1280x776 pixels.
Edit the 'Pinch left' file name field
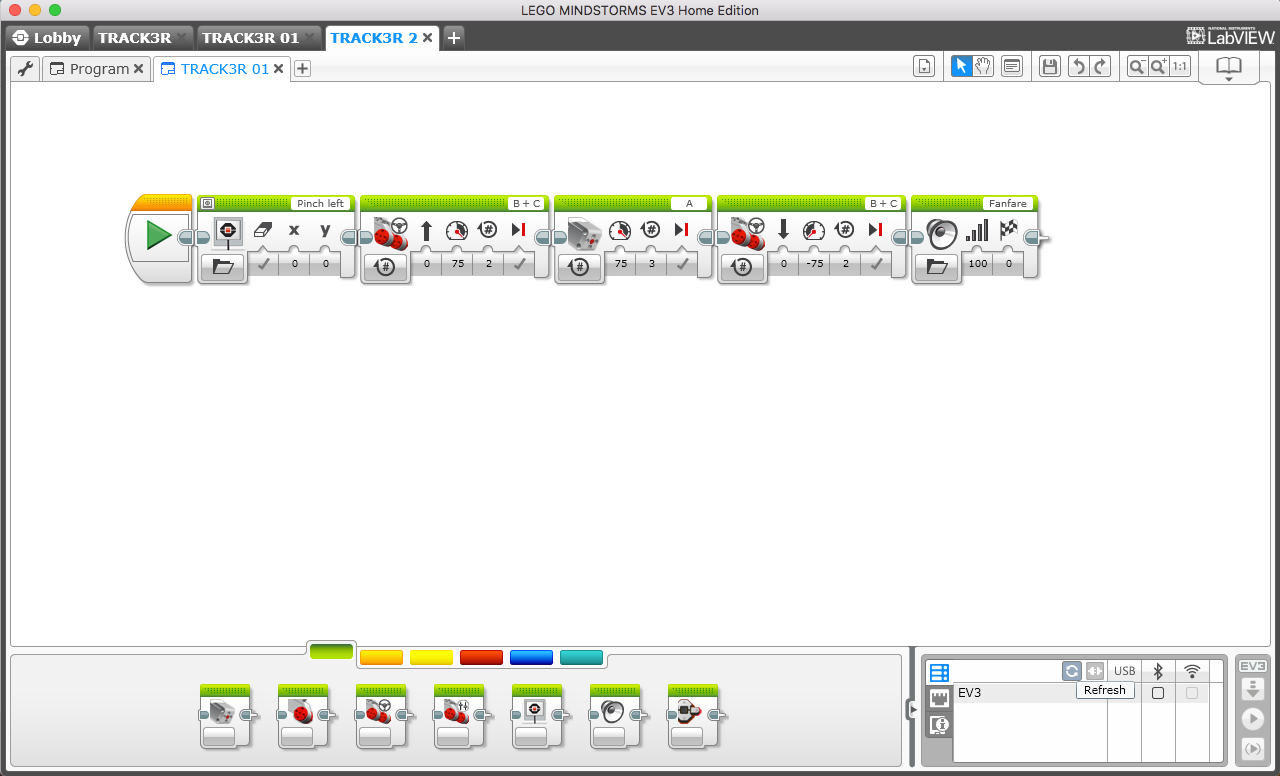coord(320,203)
